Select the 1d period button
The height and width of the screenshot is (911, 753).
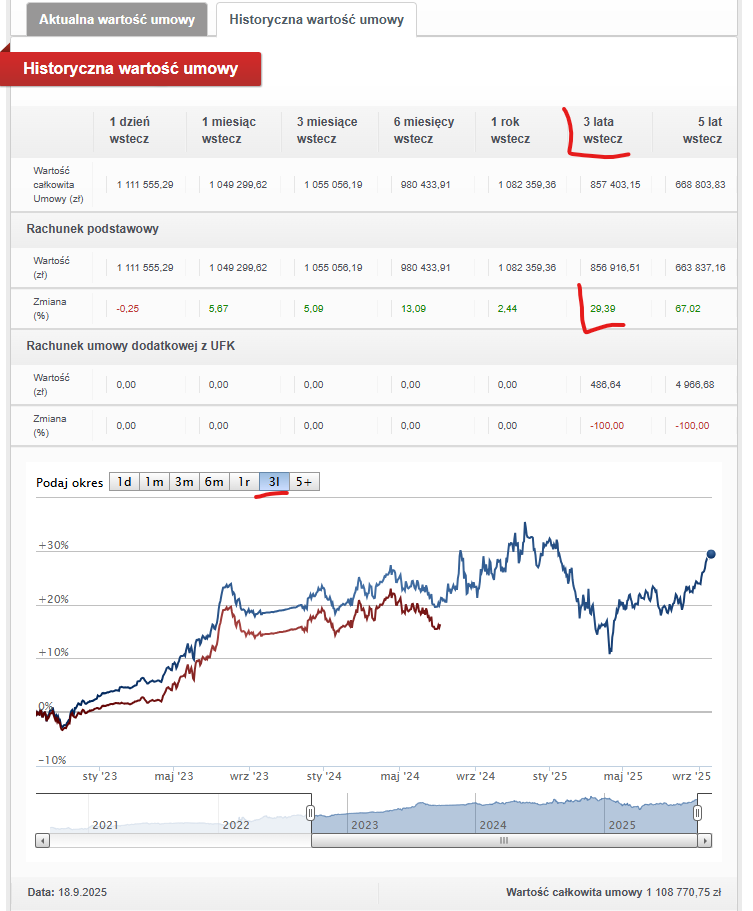coord(124,482)
